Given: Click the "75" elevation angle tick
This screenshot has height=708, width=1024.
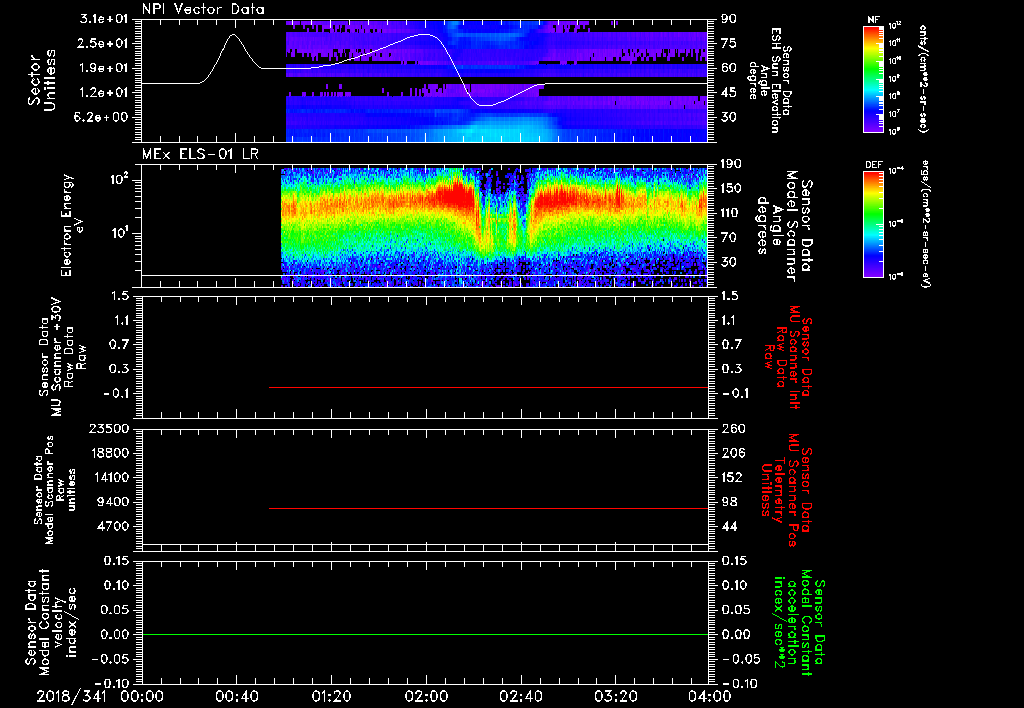Looking at the screenshot, I should pyautogui.click(x=729, y=43).
